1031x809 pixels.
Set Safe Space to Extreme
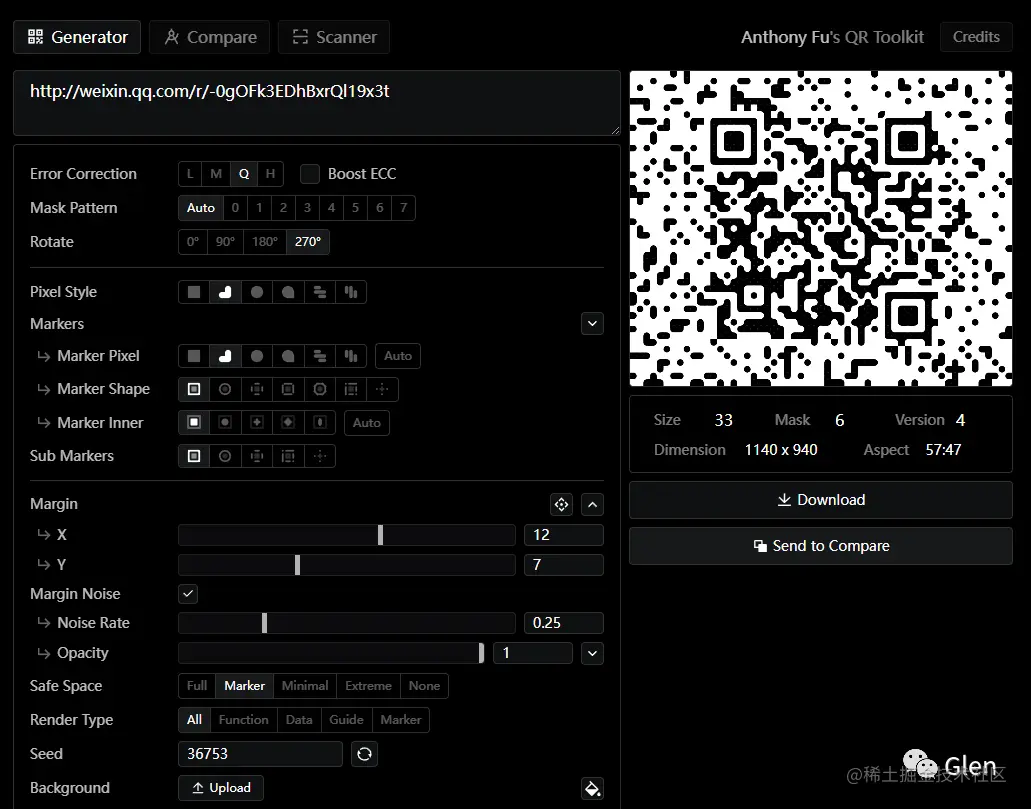368,686
